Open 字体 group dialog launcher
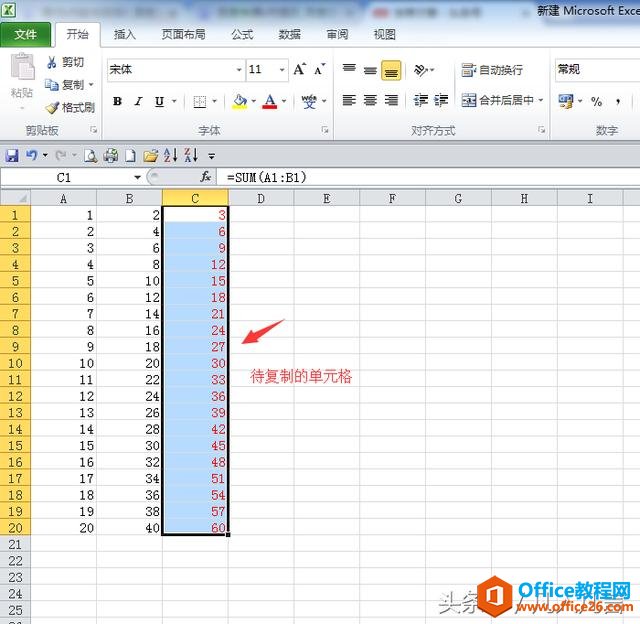Screen dimensions: 640x624 pos(325,130)
